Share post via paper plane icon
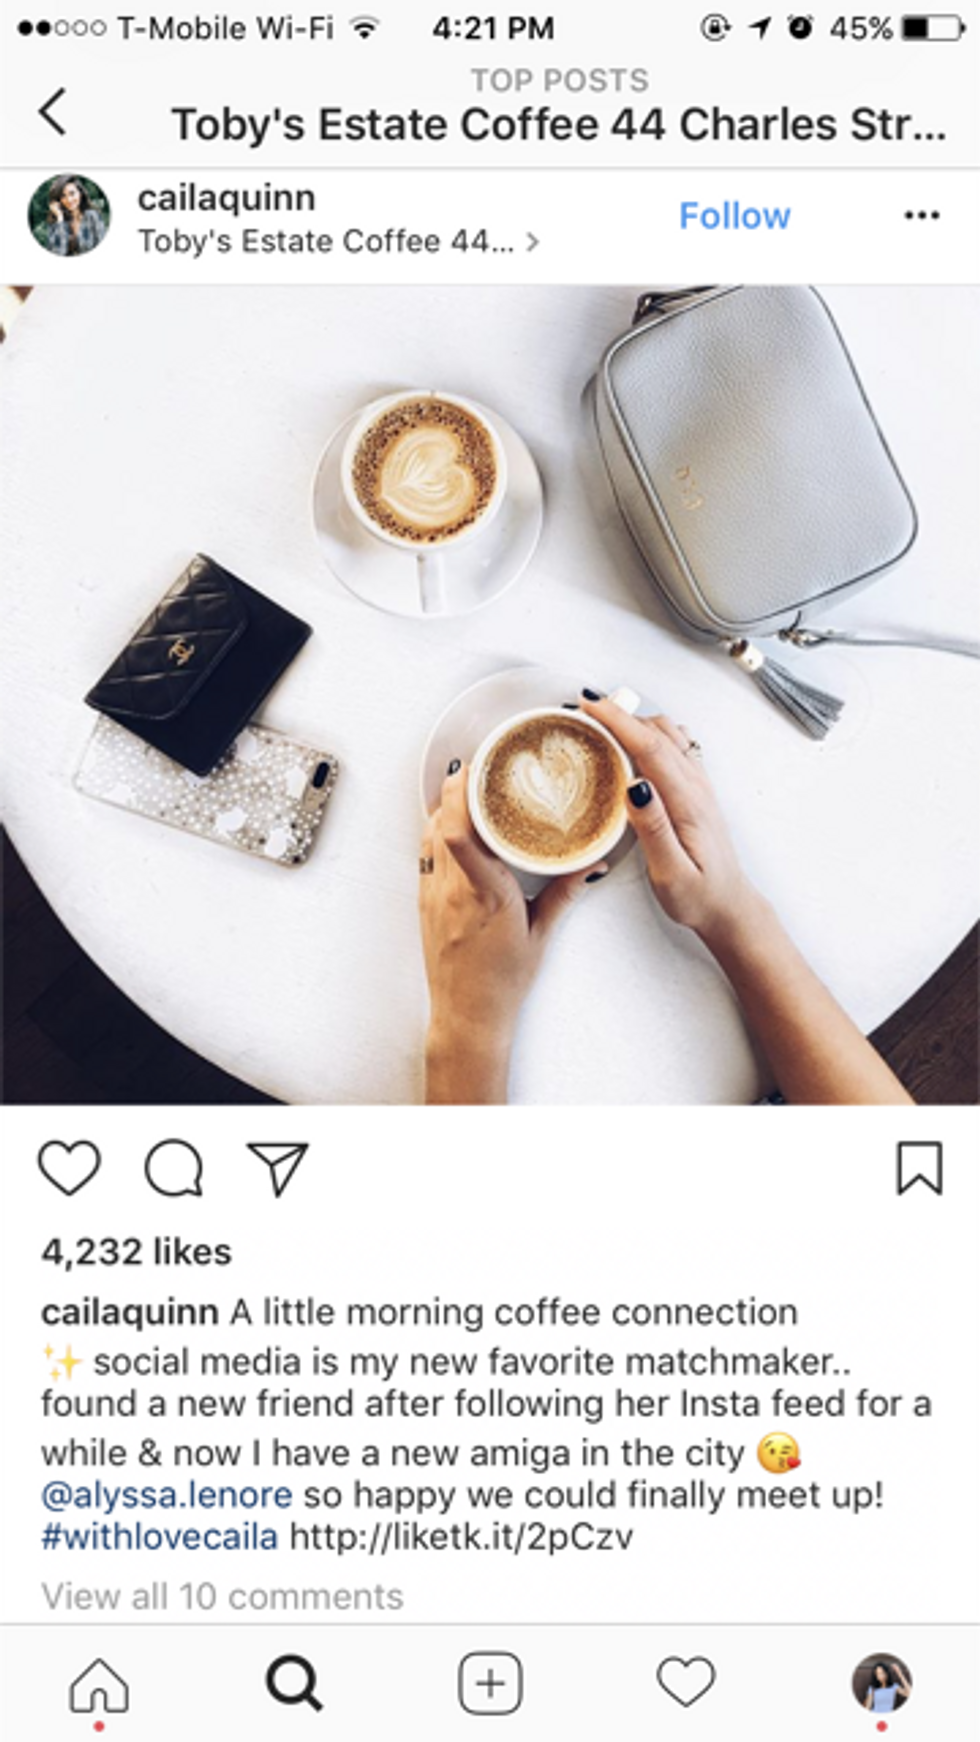980x1742 pixels. (x=277, y=1168)
